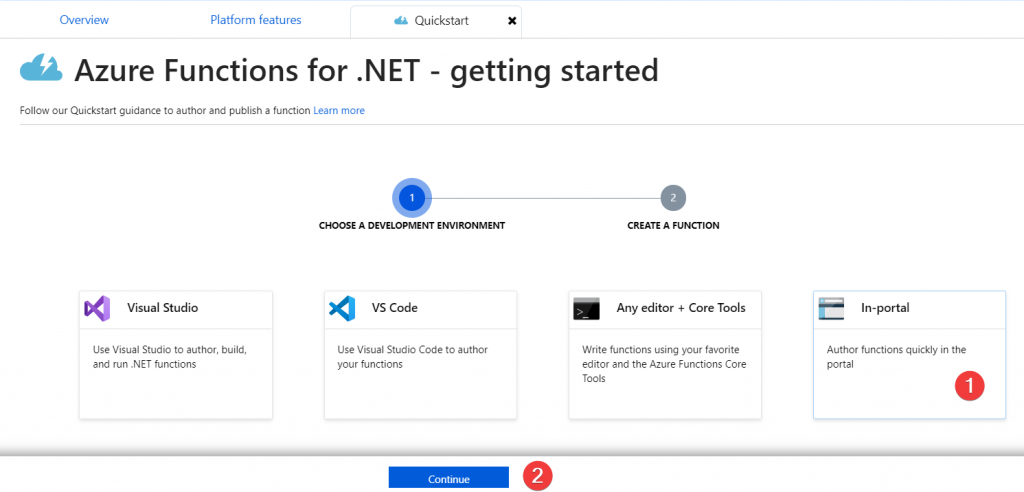Select step 1 Choose a development environment
This screenshot has width=1024, height=492.
(411, 197)
